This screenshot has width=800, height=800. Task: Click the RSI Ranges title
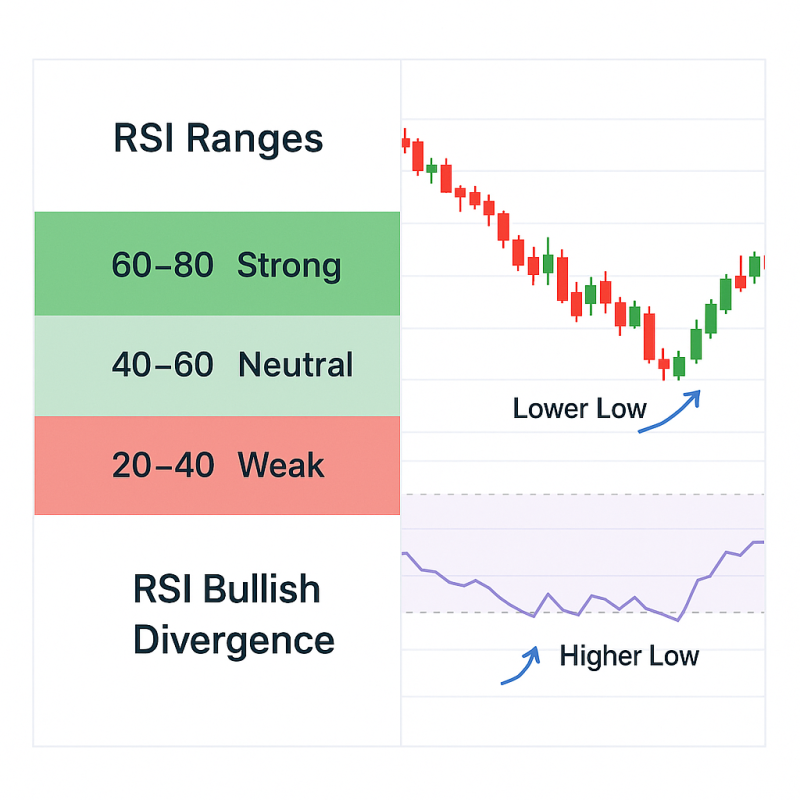coord(218,139)
